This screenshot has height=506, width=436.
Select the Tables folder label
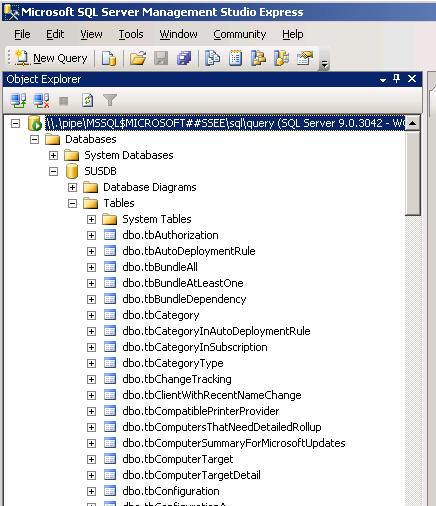pyautogui.click(x=119, y=203)
